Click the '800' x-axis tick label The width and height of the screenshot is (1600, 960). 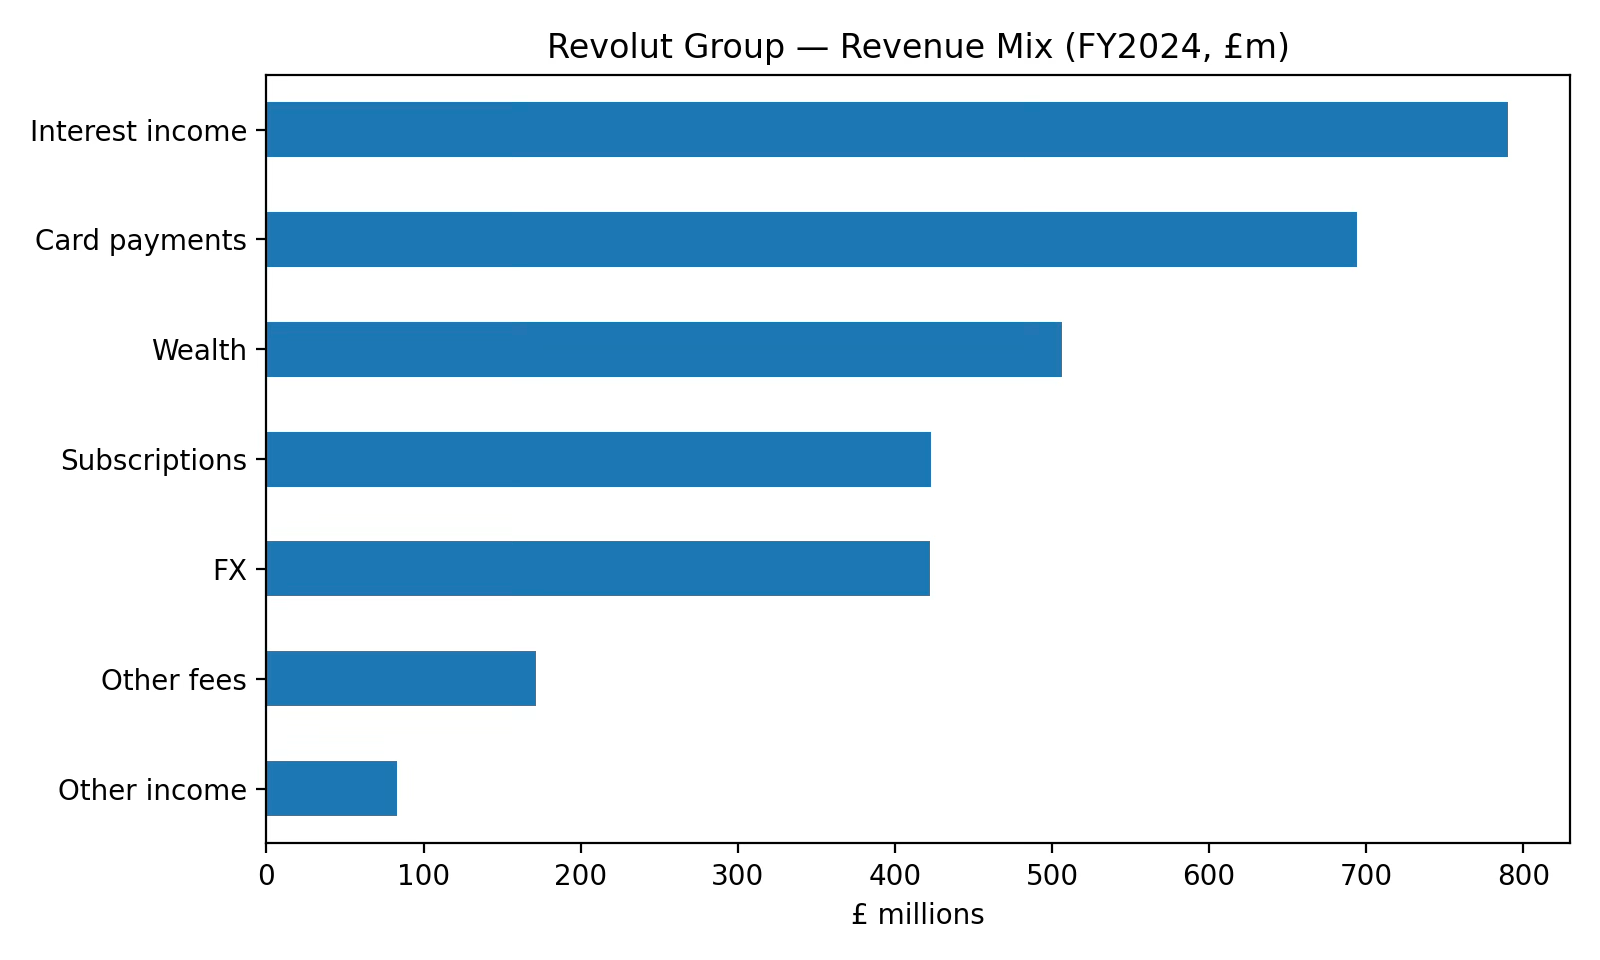point(1522,876)
